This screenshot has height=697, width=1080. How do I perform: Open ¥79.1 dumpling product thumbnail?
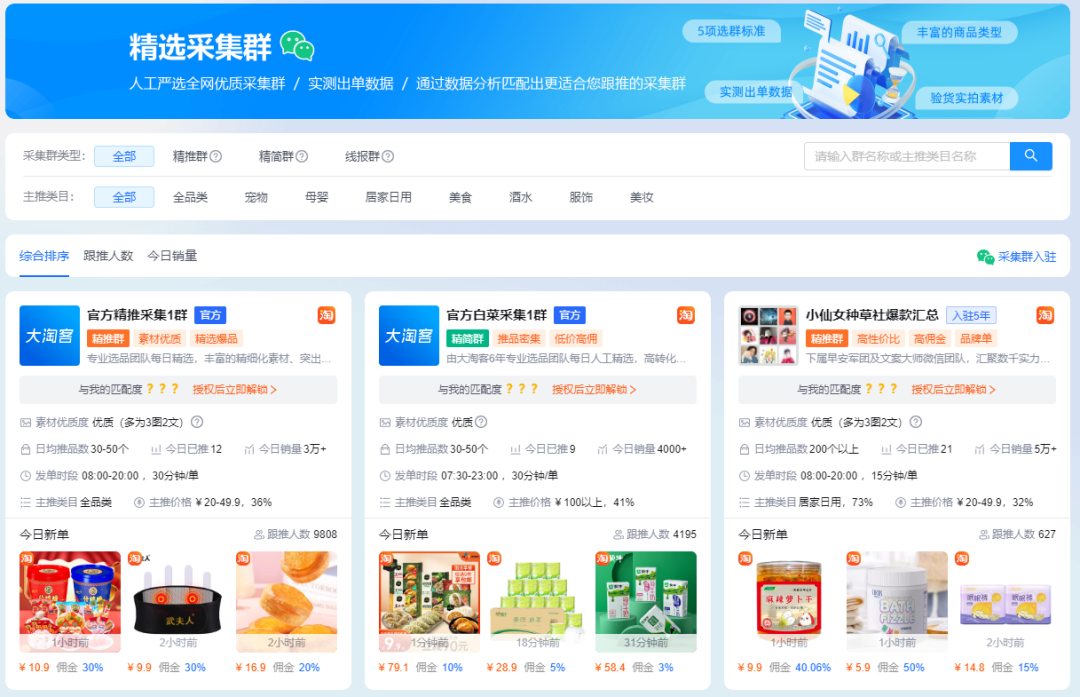(429, 601)
